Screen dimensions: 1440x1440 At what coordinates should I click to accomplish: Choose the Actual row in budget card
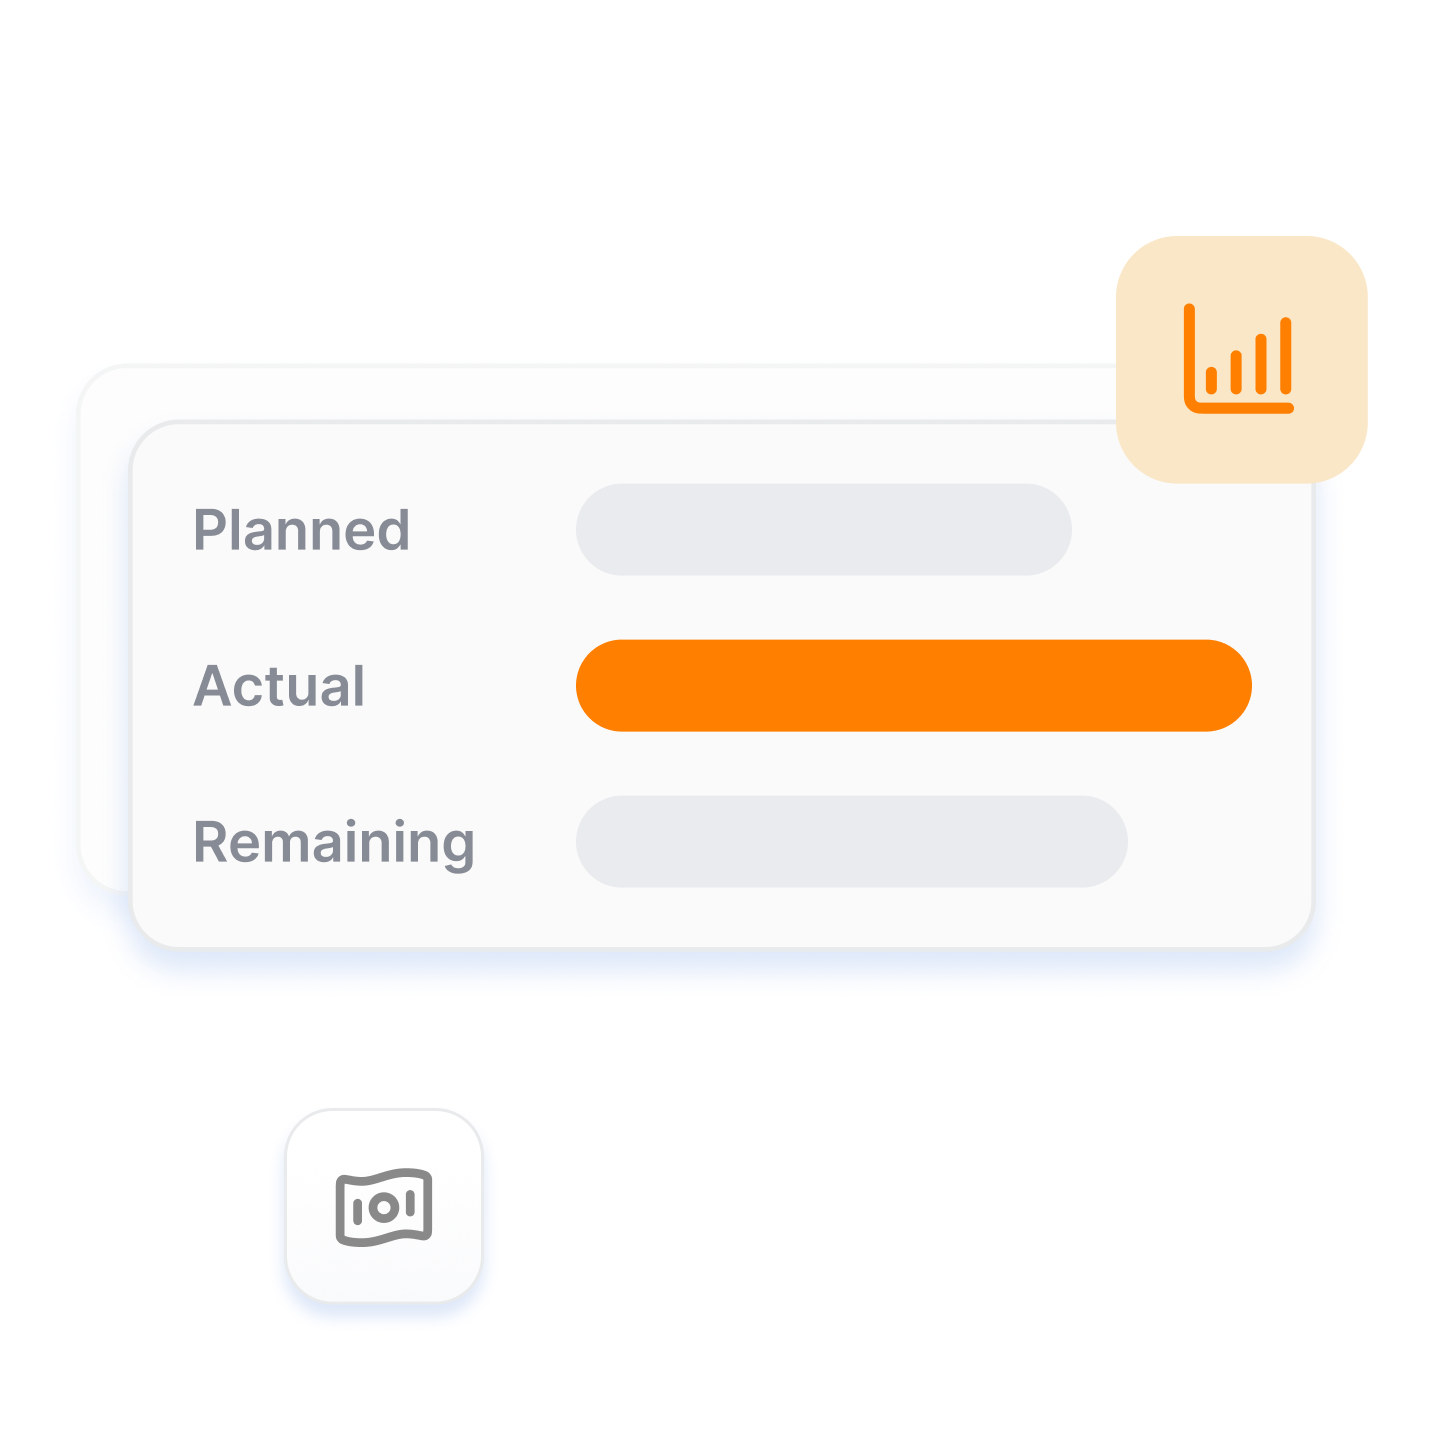pos(722,686)
